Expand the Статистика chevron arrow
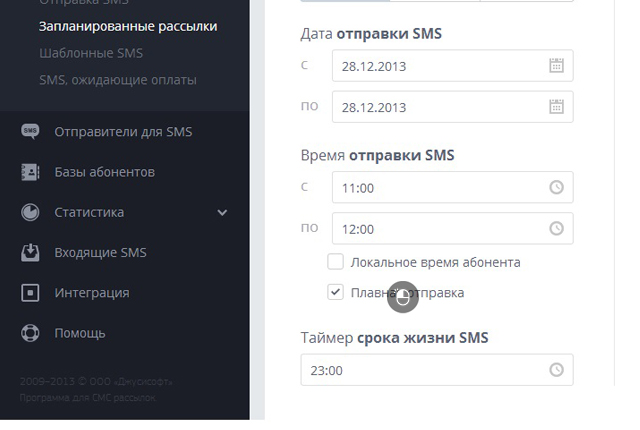 point(222,213)
